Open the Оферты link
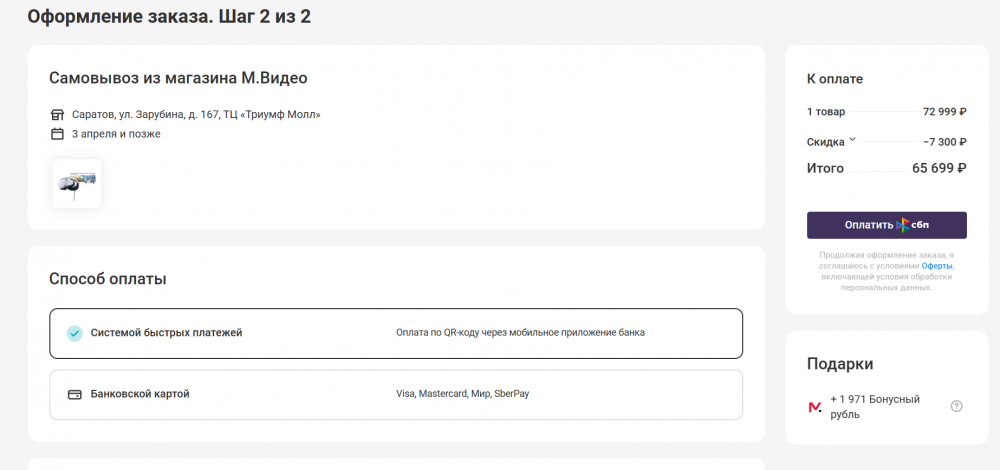Viewport: 1000px width, 470px height. [937, 266]
